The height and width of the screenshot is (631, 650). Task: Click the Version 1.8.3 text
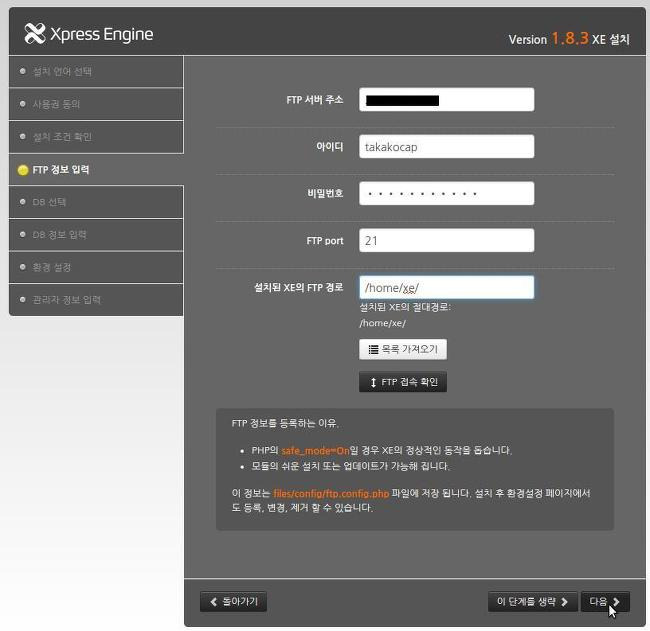(549, 39)
